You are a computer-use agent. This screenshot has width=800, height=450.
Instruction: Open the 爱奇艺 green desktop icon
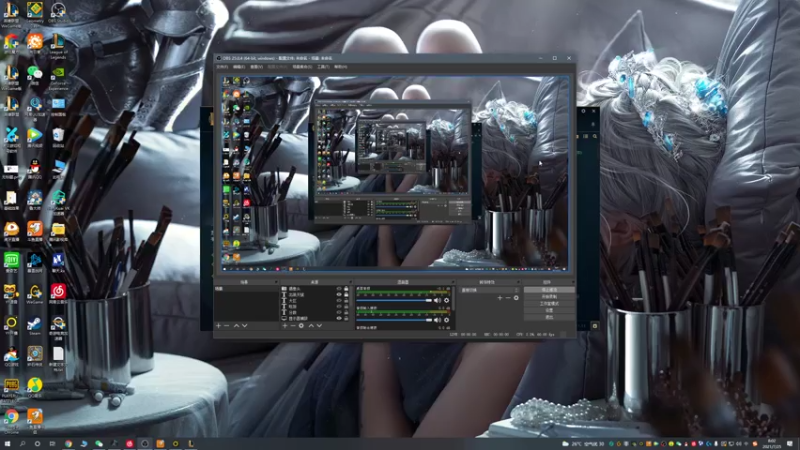pos(11,262)
